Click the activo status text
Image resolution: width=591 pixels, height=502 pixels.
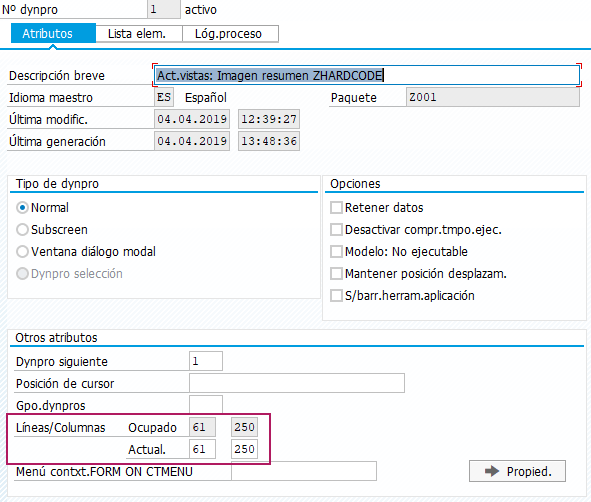coord(201,9)
